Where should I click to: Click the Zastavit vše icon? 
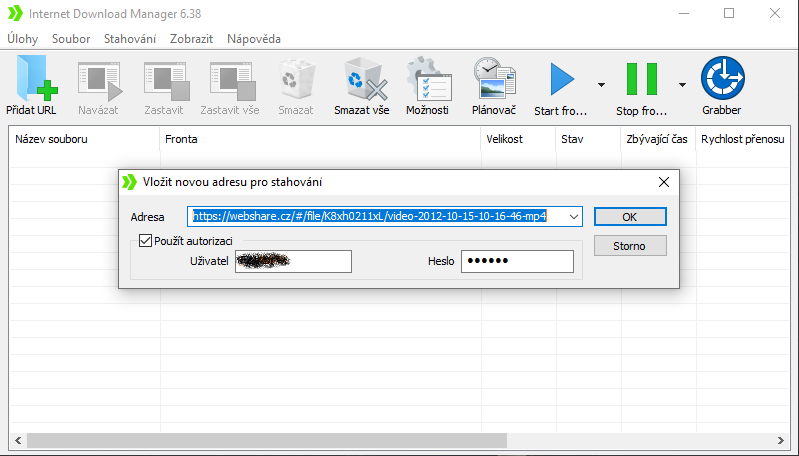click(232, 82)
